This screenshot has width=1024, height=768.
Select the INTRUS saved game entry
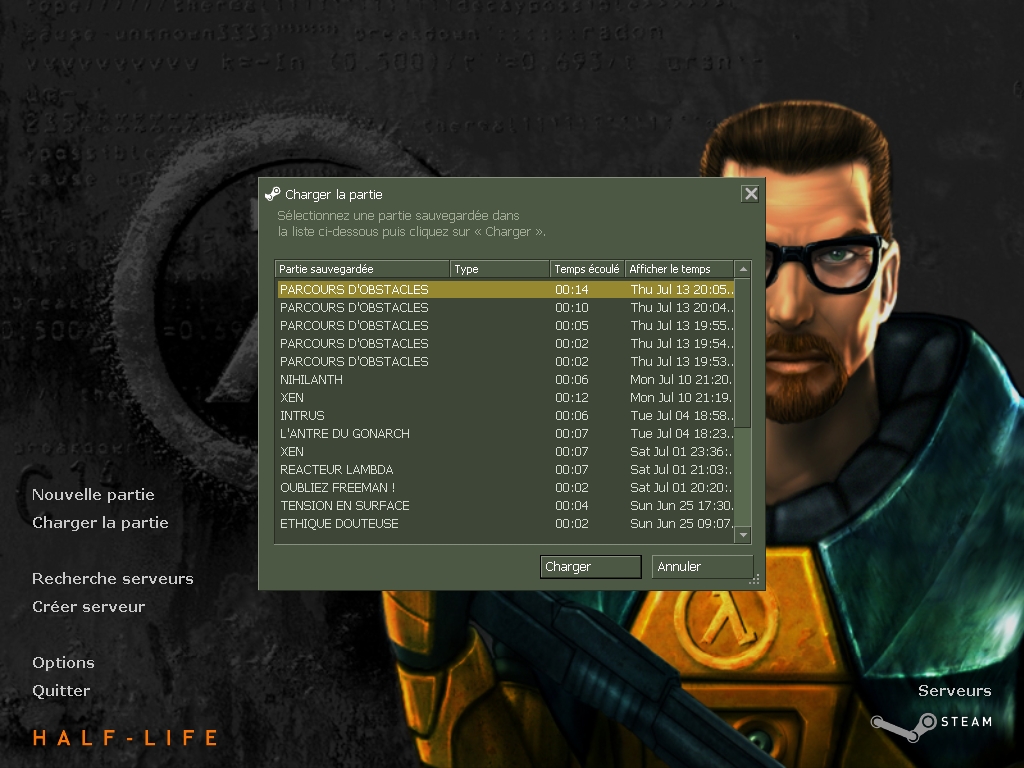[302, 416]
